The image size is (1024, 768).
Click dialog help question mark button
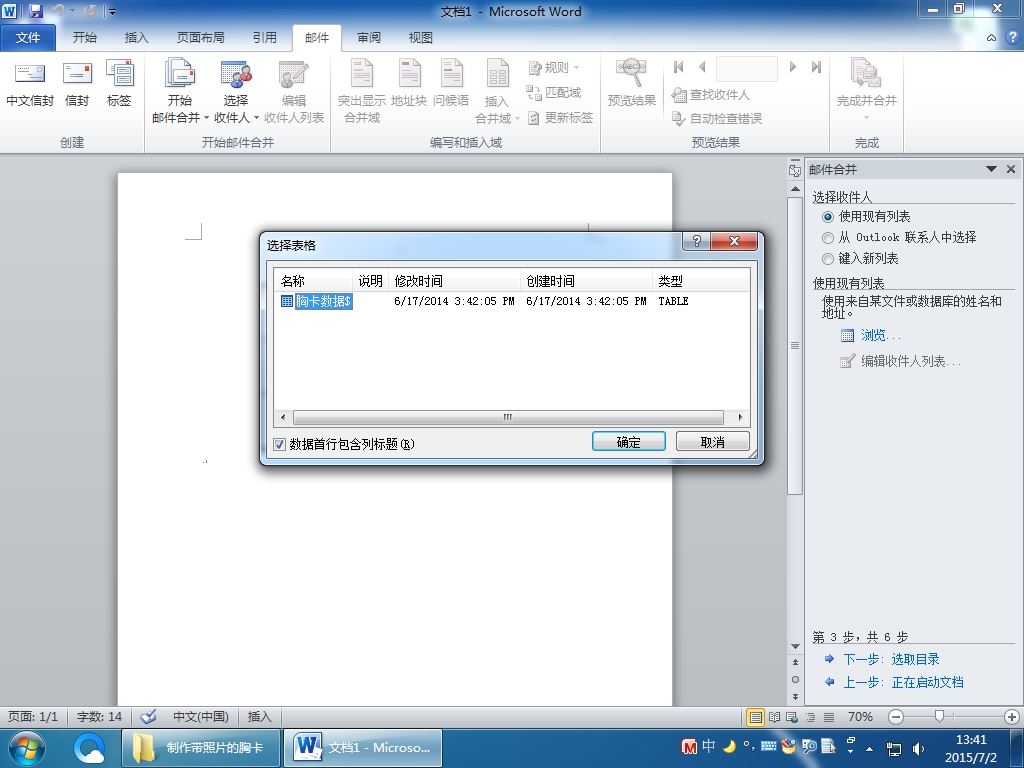(696, 241)
